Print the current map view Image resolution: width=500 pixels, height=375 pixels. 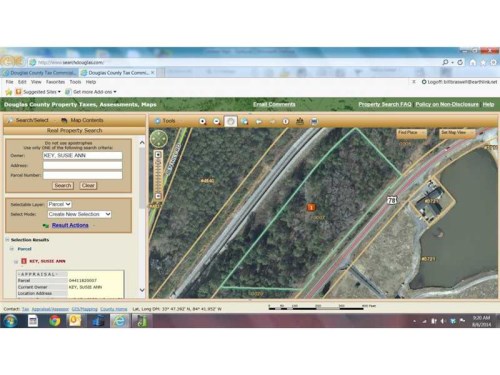(314, 122)
